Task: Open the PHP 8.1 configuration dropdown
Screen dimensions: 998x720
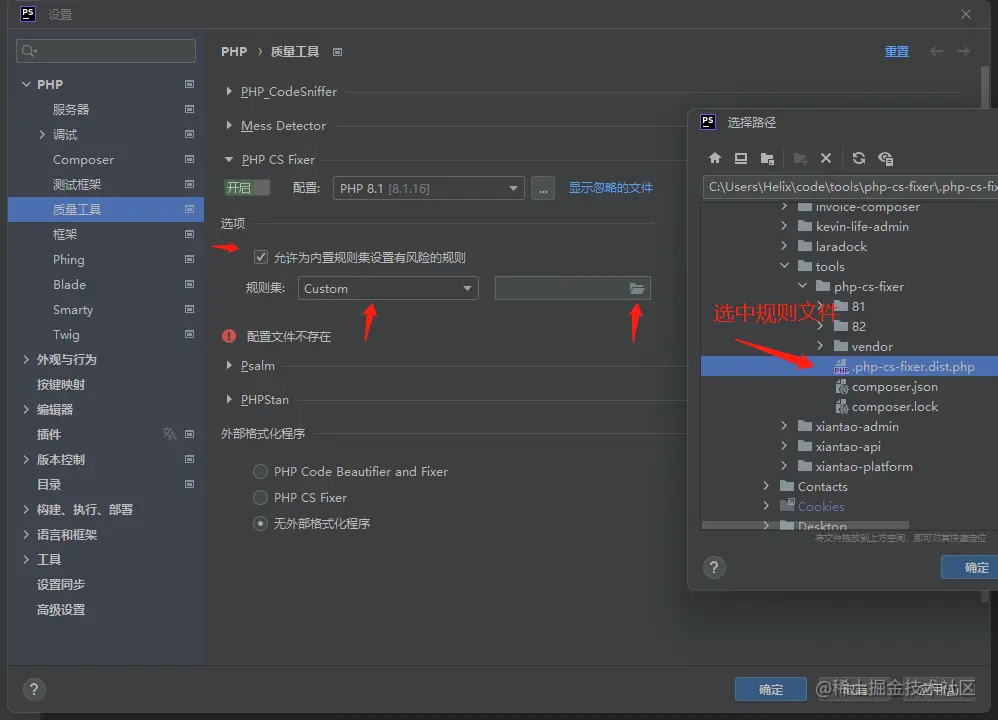Action: (x=428, y=188)
